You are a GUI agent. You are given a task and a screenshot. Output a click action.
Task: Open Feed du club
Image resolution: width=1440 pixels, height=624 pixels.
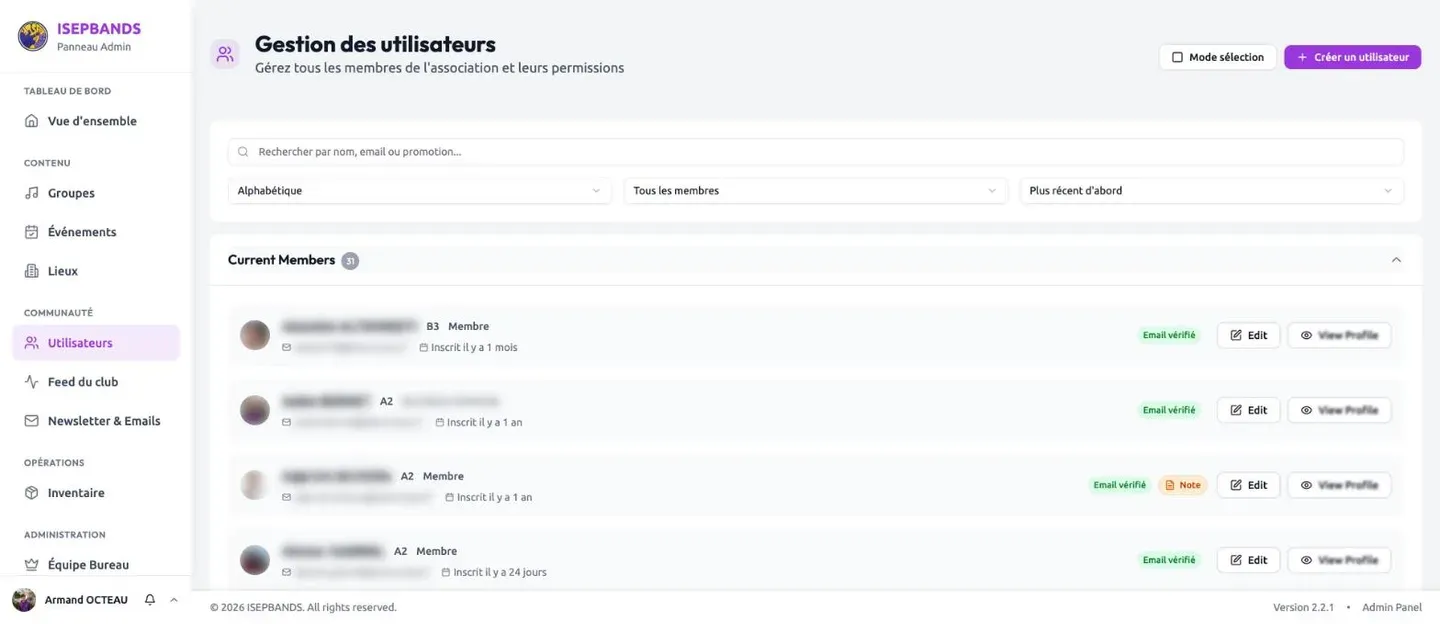point(96,382)
